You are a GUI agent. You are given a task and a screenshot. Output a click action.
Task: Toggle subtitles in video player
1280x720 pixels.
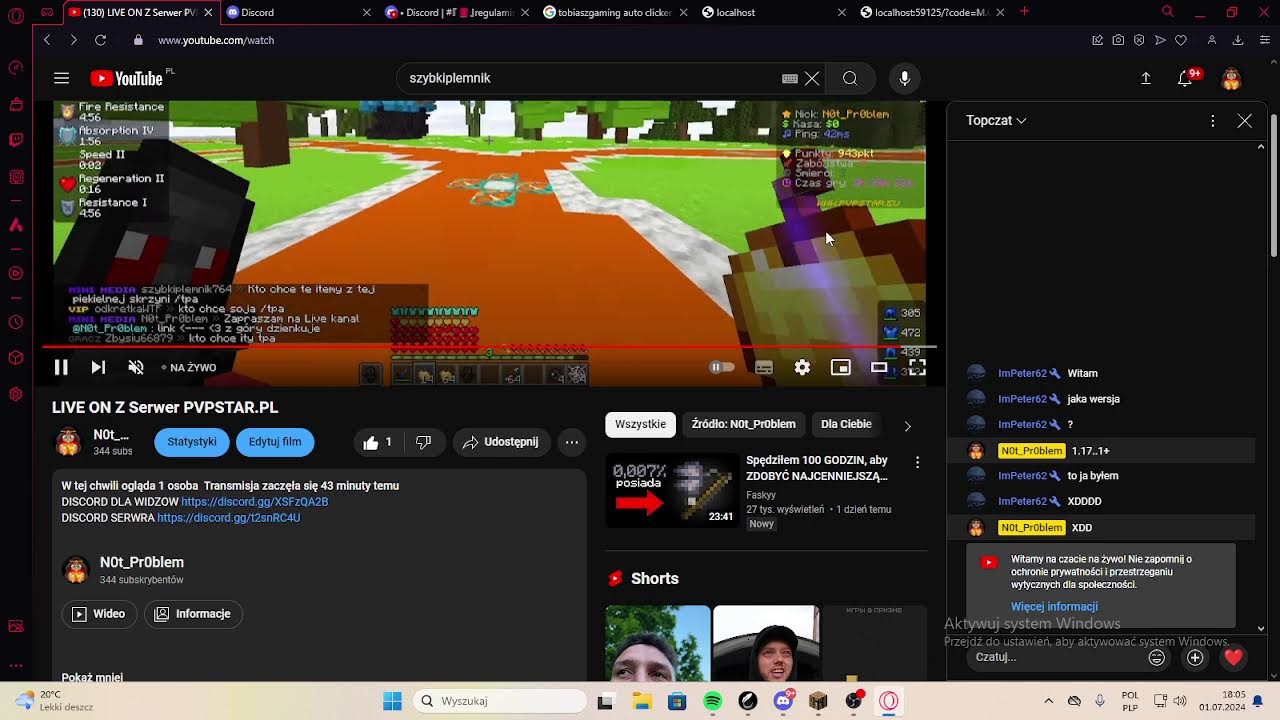click(764, 367)
